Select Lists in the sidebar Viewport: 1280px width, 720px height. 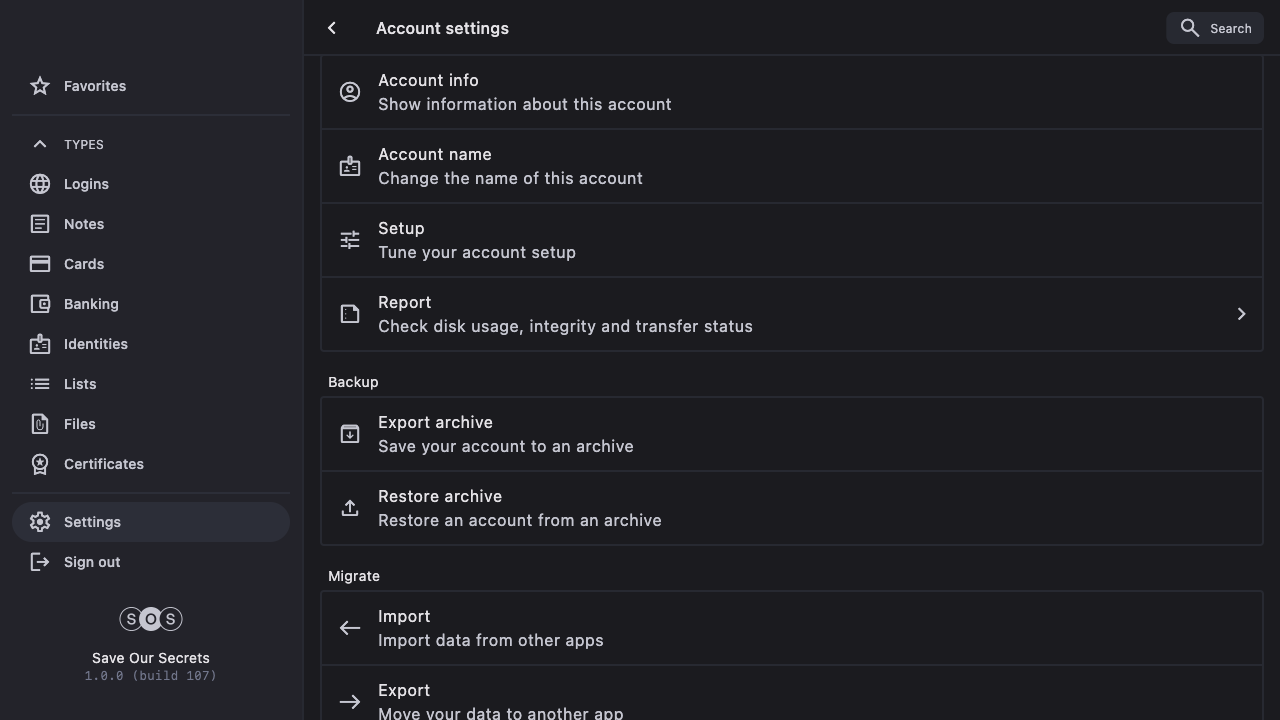[80, 384]
